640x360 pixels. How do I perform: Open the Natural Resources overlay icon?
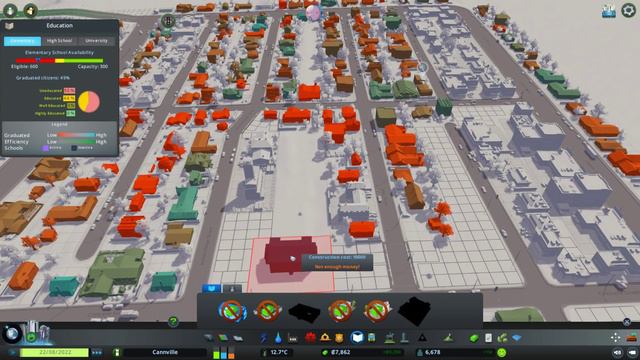click(x=502, y=338)
